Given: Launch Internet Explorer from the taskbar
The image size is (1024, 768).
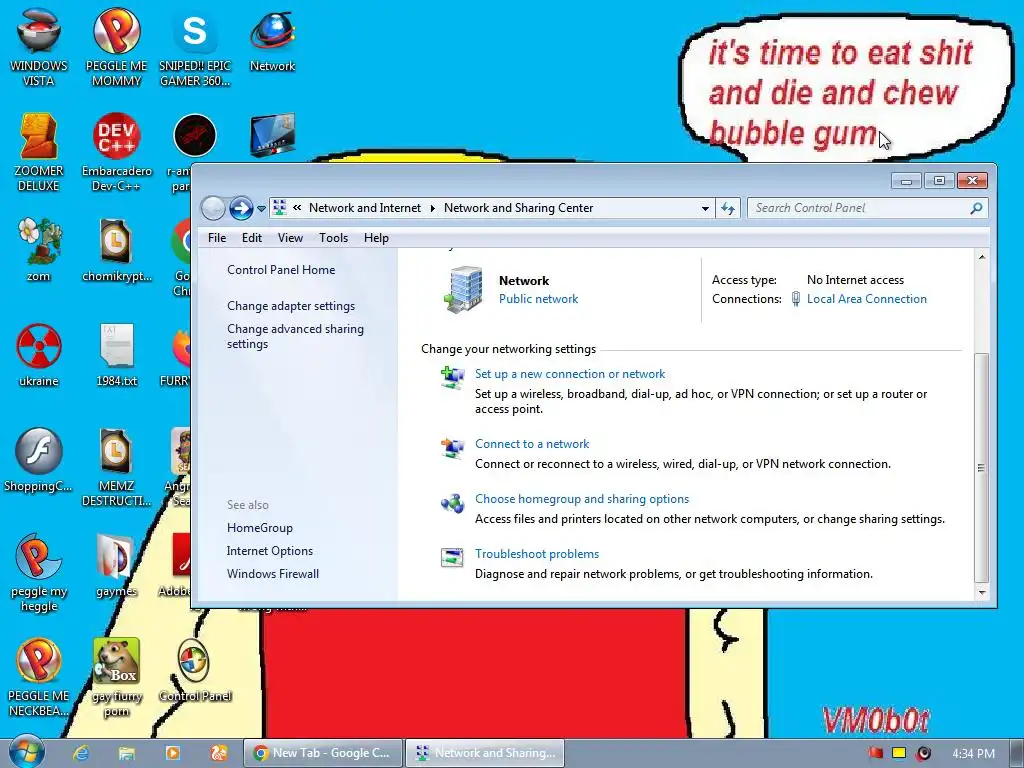Looking at the screenshot, I should 81,753.
